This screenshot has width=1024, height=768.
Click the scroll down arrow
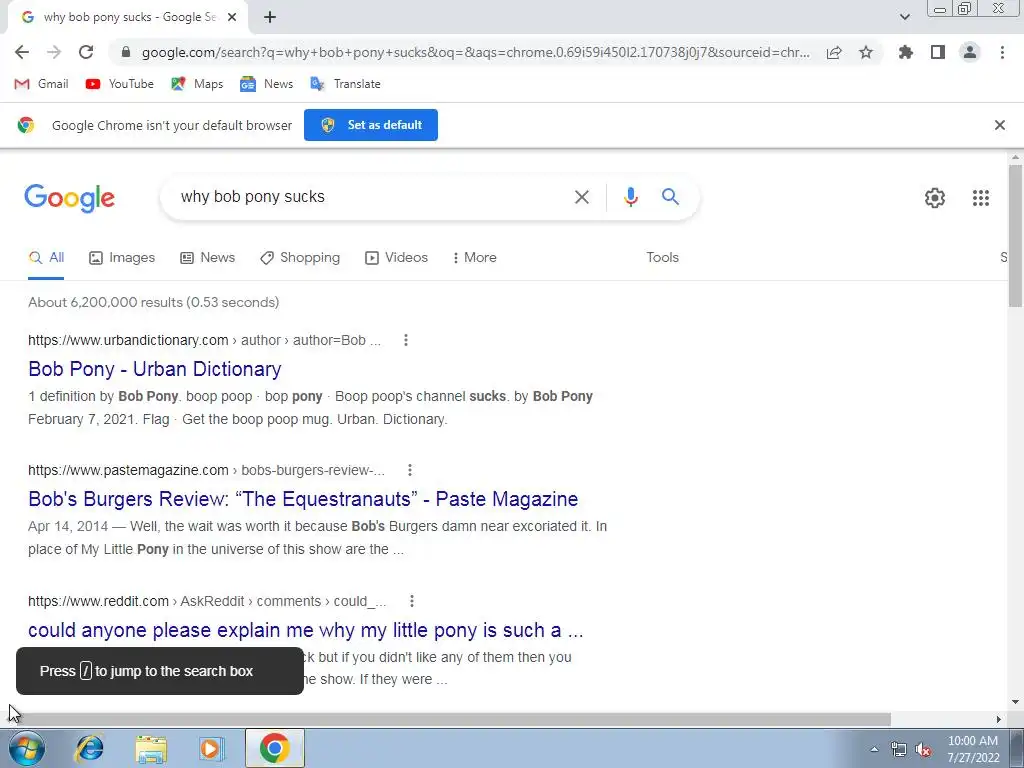pos(1016,702)
